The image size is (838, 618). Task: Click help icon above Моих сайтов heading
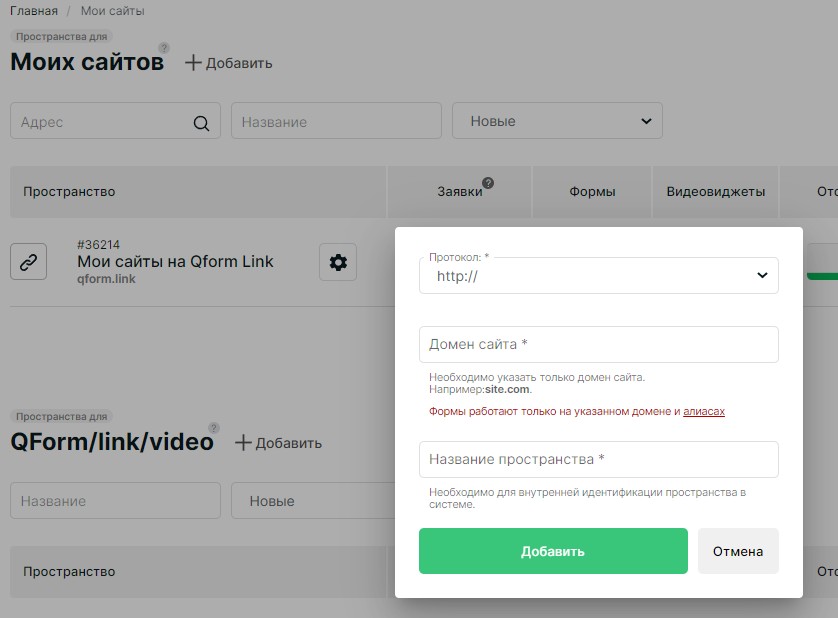pyautogui.click(x=164, y=48)
